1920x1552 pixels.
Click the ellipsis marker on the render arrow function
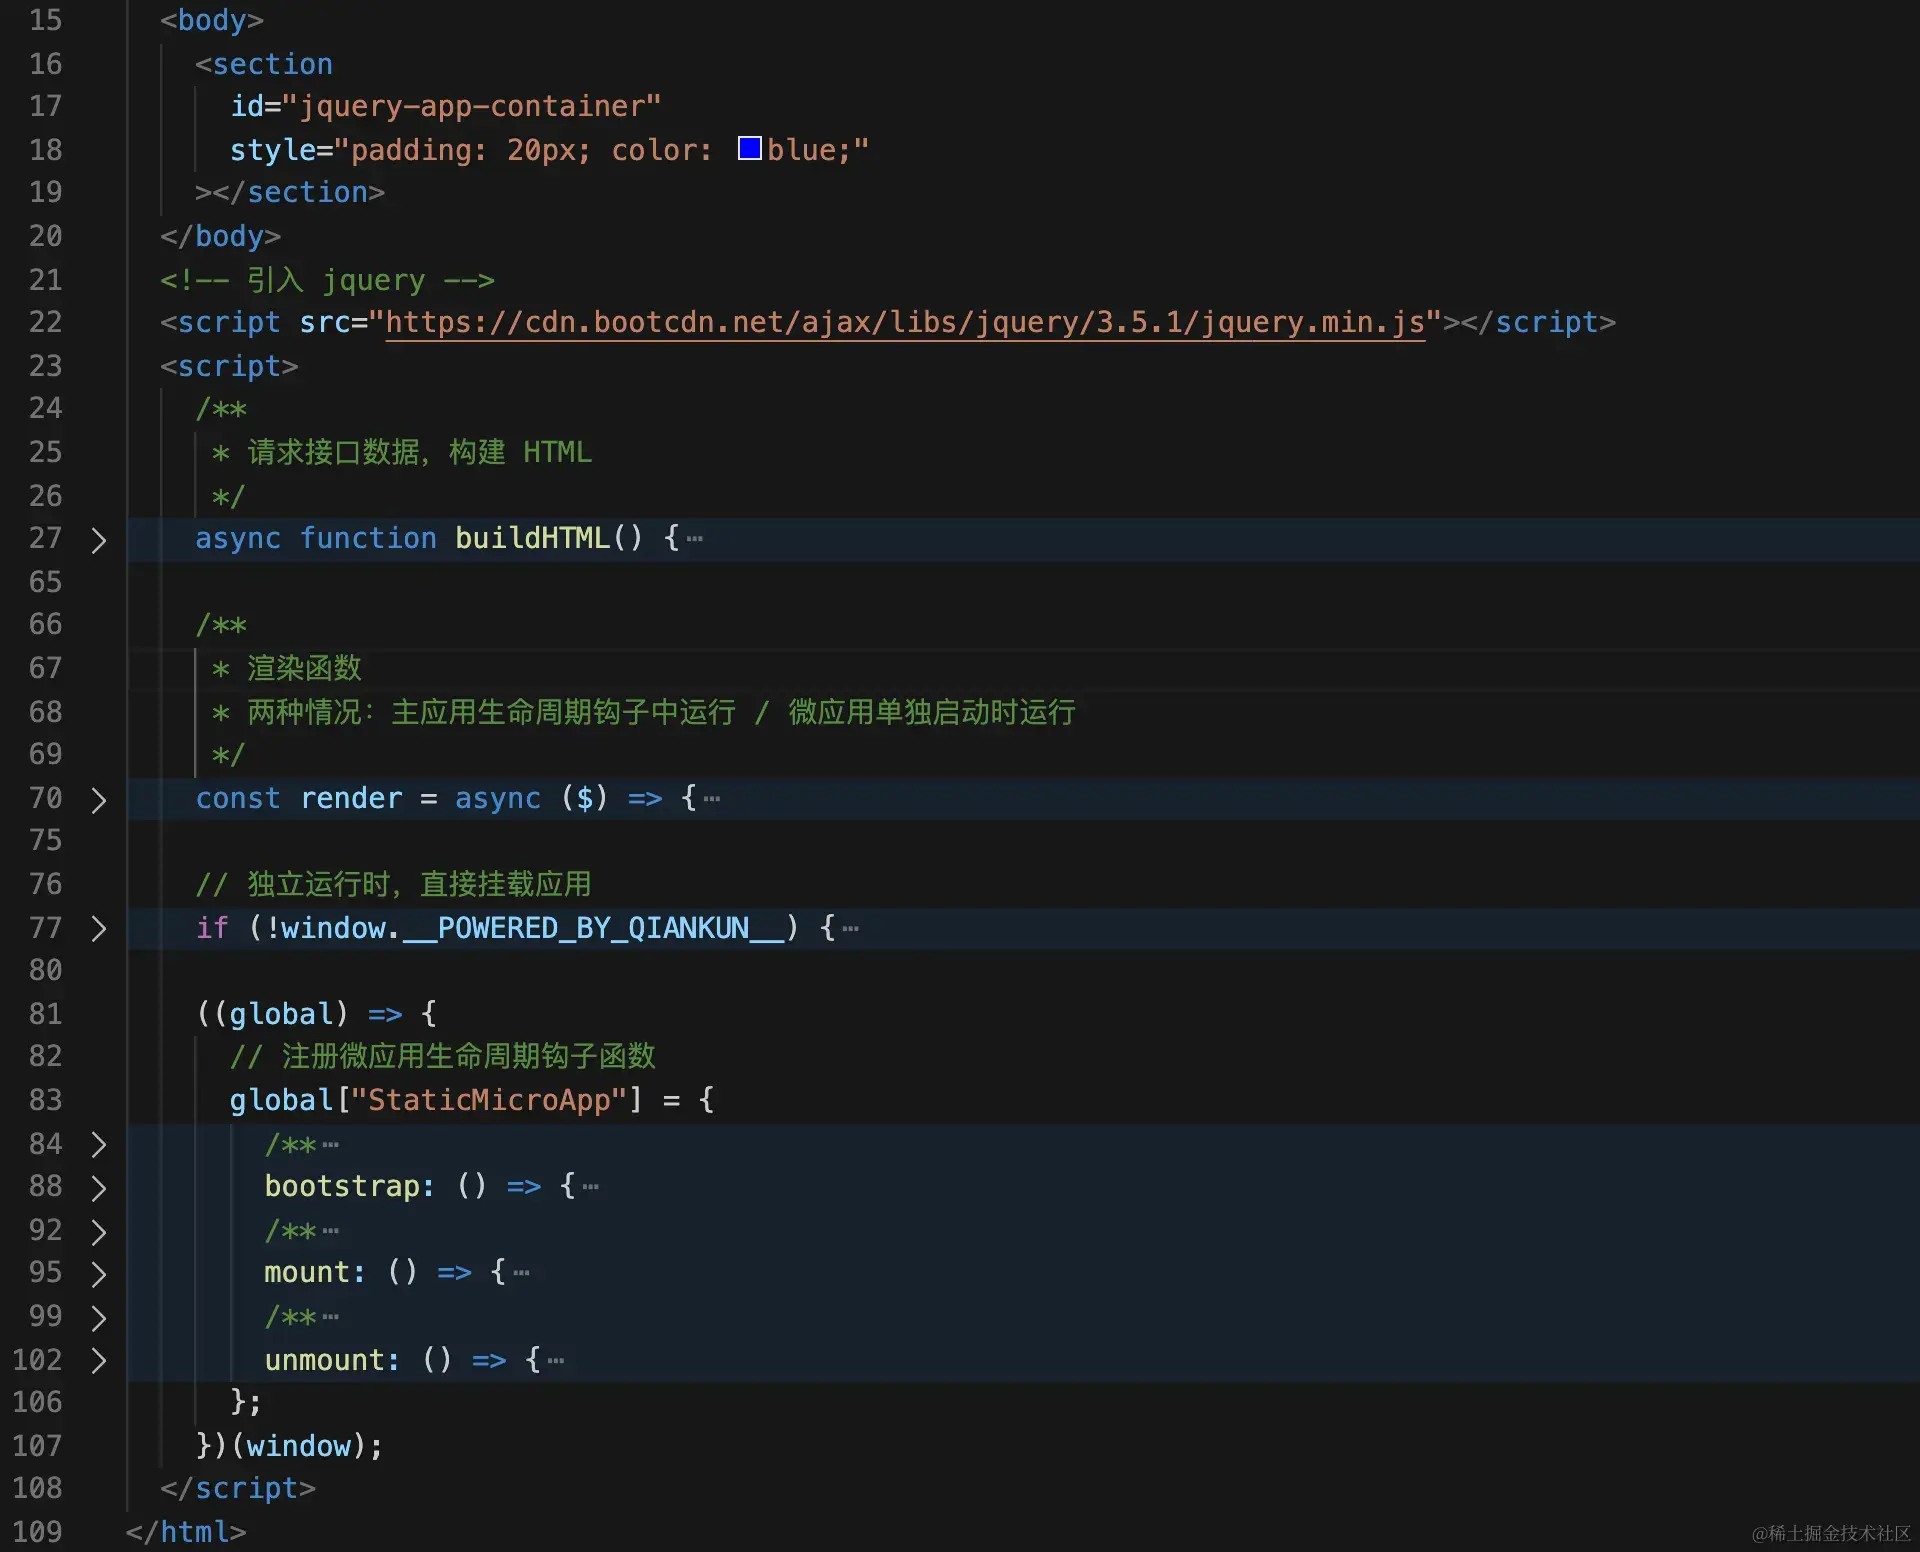click(x=712, y=800)
